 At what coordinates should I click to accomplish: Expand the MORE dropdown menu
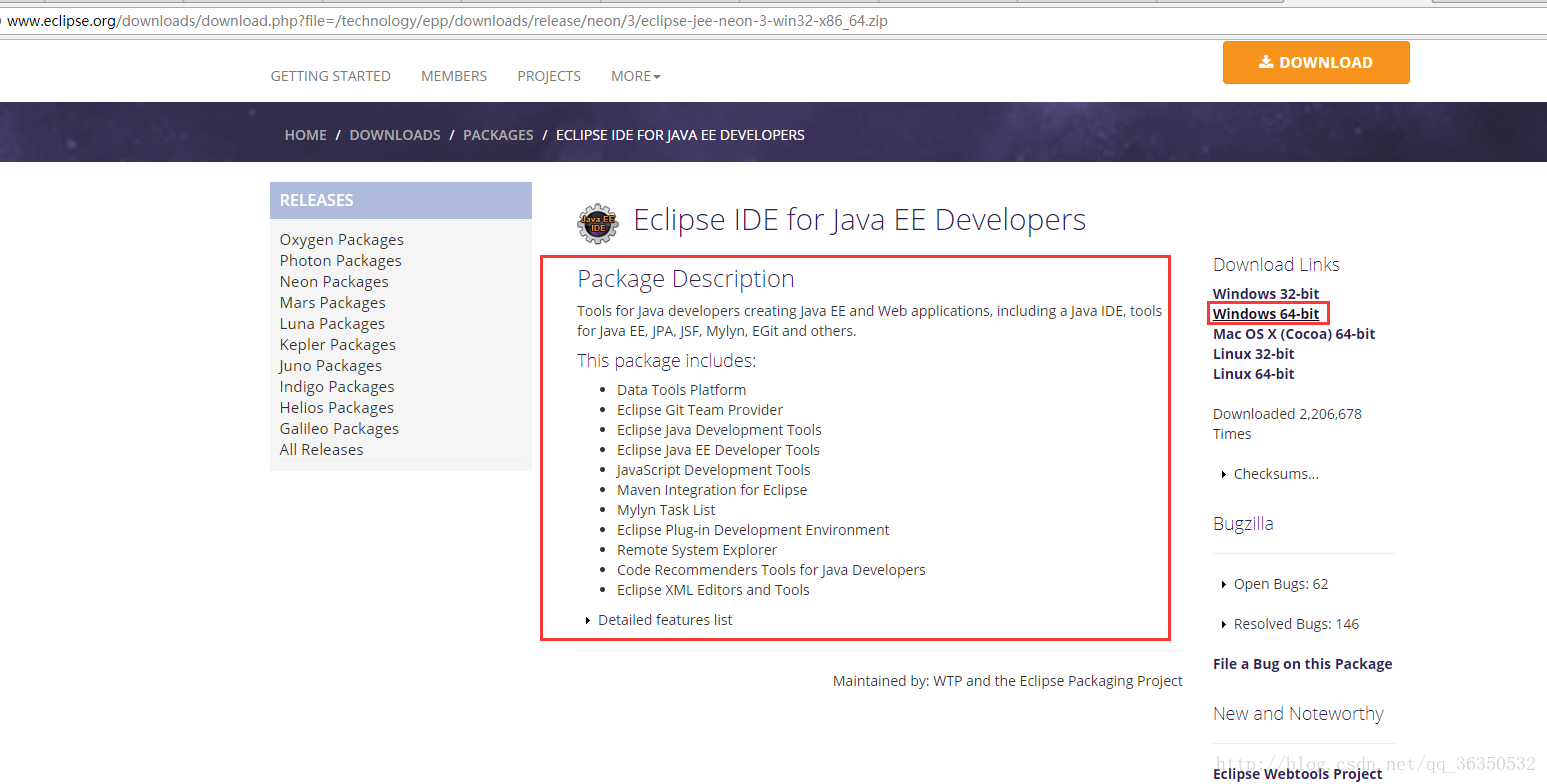(636, 76)
